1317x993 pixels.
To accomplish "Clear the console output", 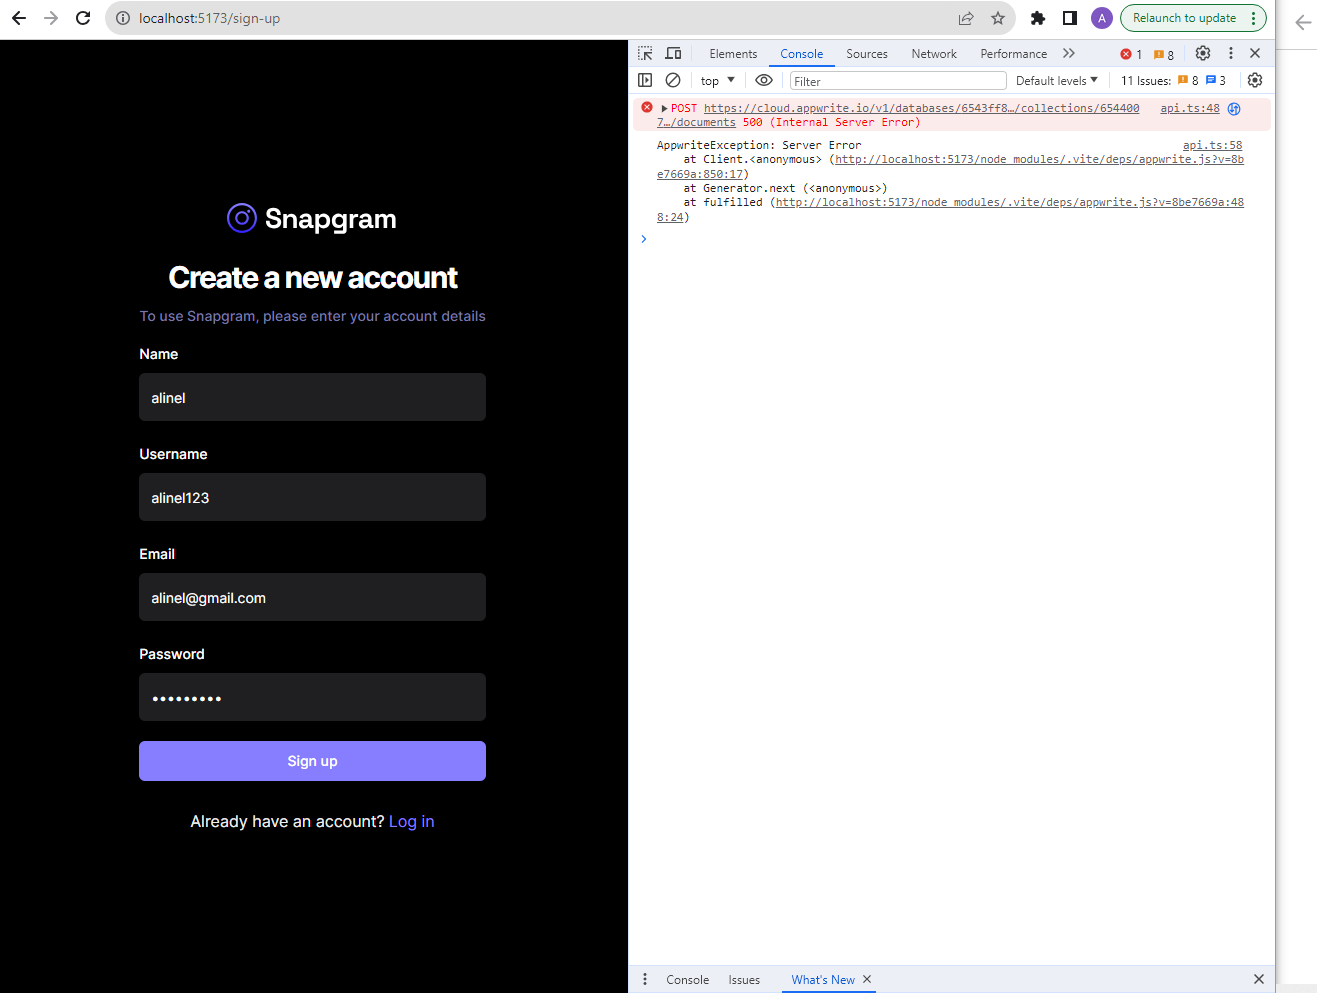I will pyautogui.click(x=672, y=80).
